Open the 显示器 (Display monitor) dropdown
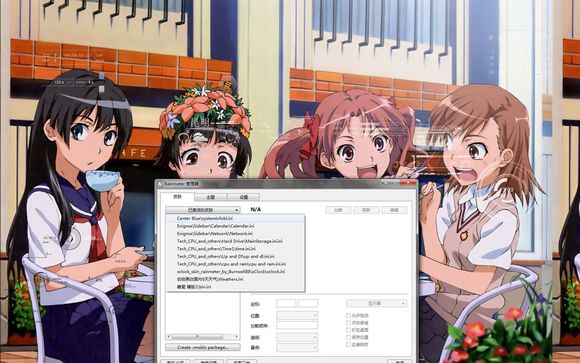 tap(377, 303)
